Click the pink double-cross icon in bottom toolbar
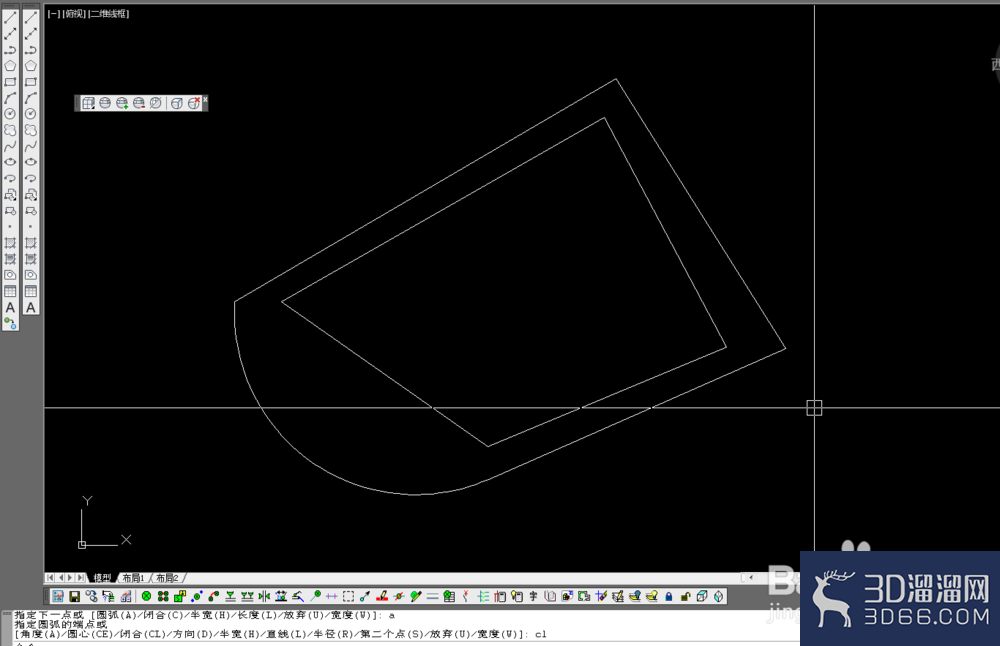This screenshot has height=646, width=1000. [332, 596]
